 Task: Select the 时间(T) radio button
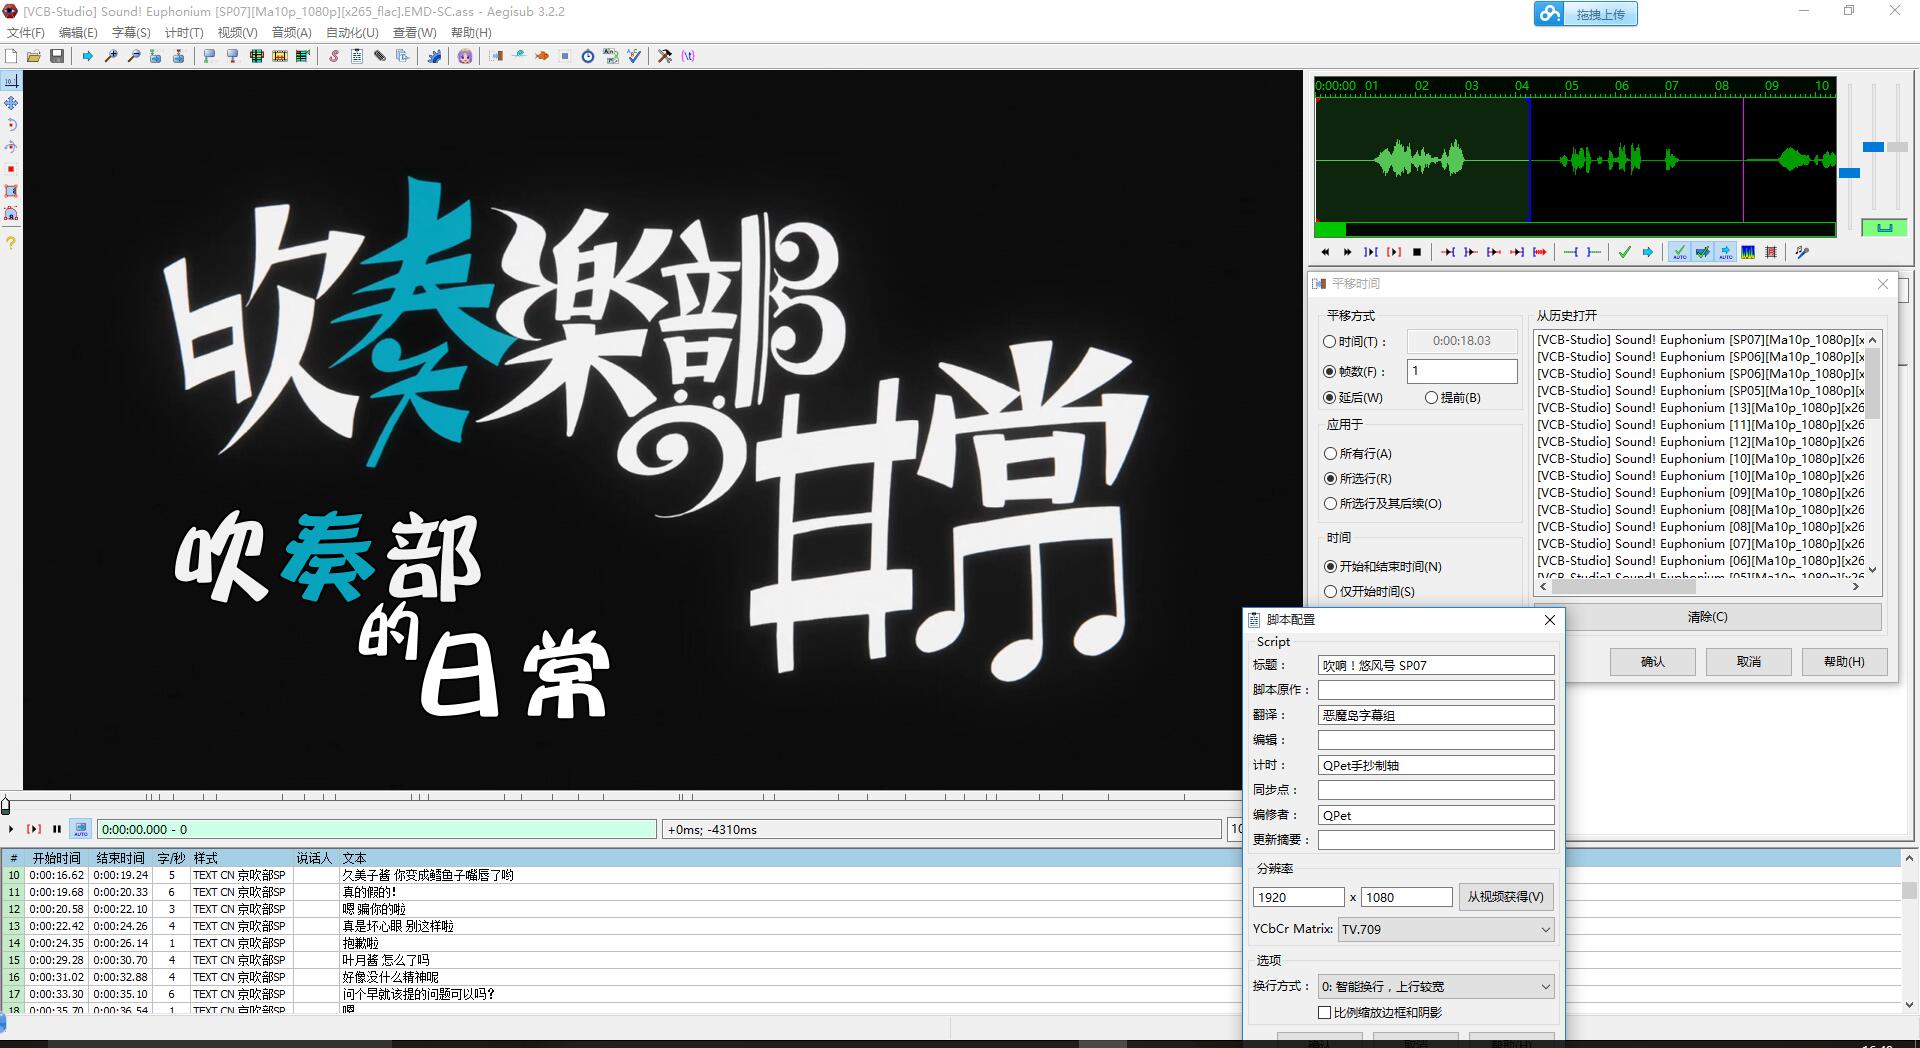pos(1330,341)
